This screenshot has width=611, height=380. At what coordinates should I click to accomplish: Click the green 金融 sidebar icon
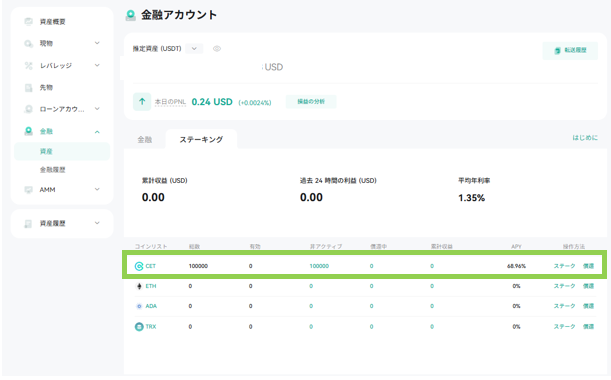28,131
